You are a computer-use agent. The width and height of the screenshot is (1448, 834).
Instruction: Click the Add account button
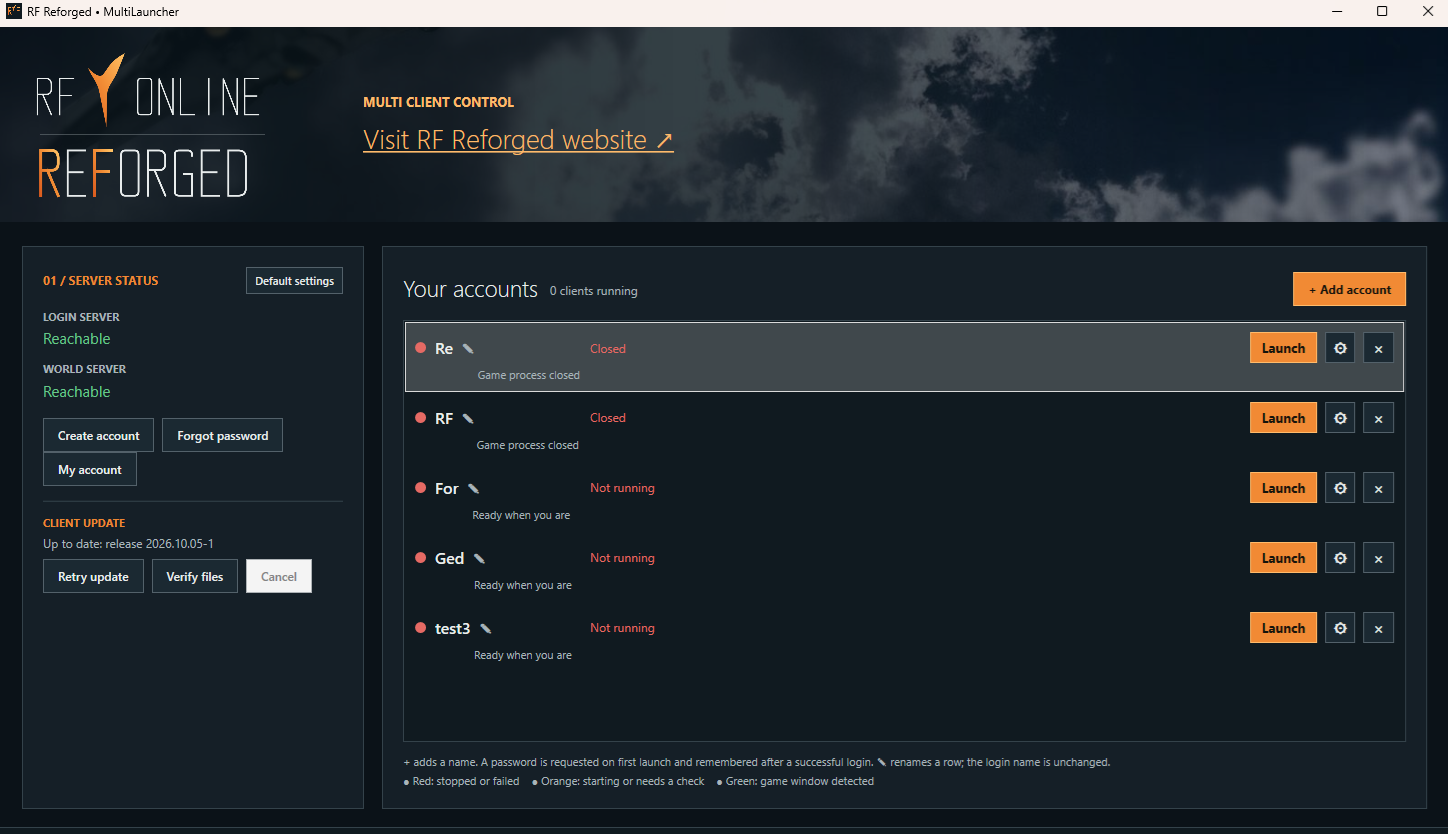coord(1349,289)
